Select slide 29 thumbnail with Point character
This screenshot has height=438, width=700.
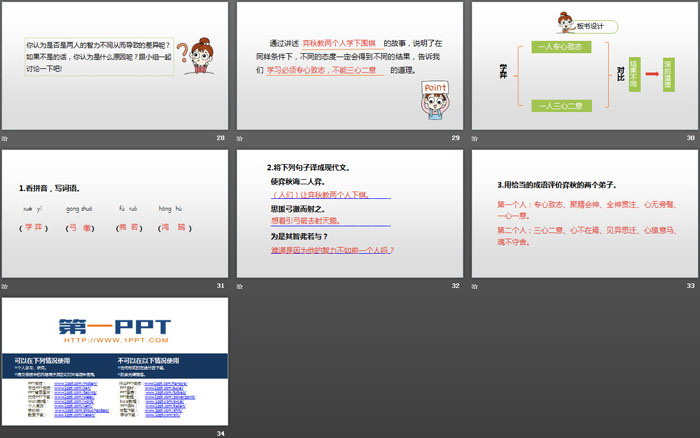(x=350, y=66)
